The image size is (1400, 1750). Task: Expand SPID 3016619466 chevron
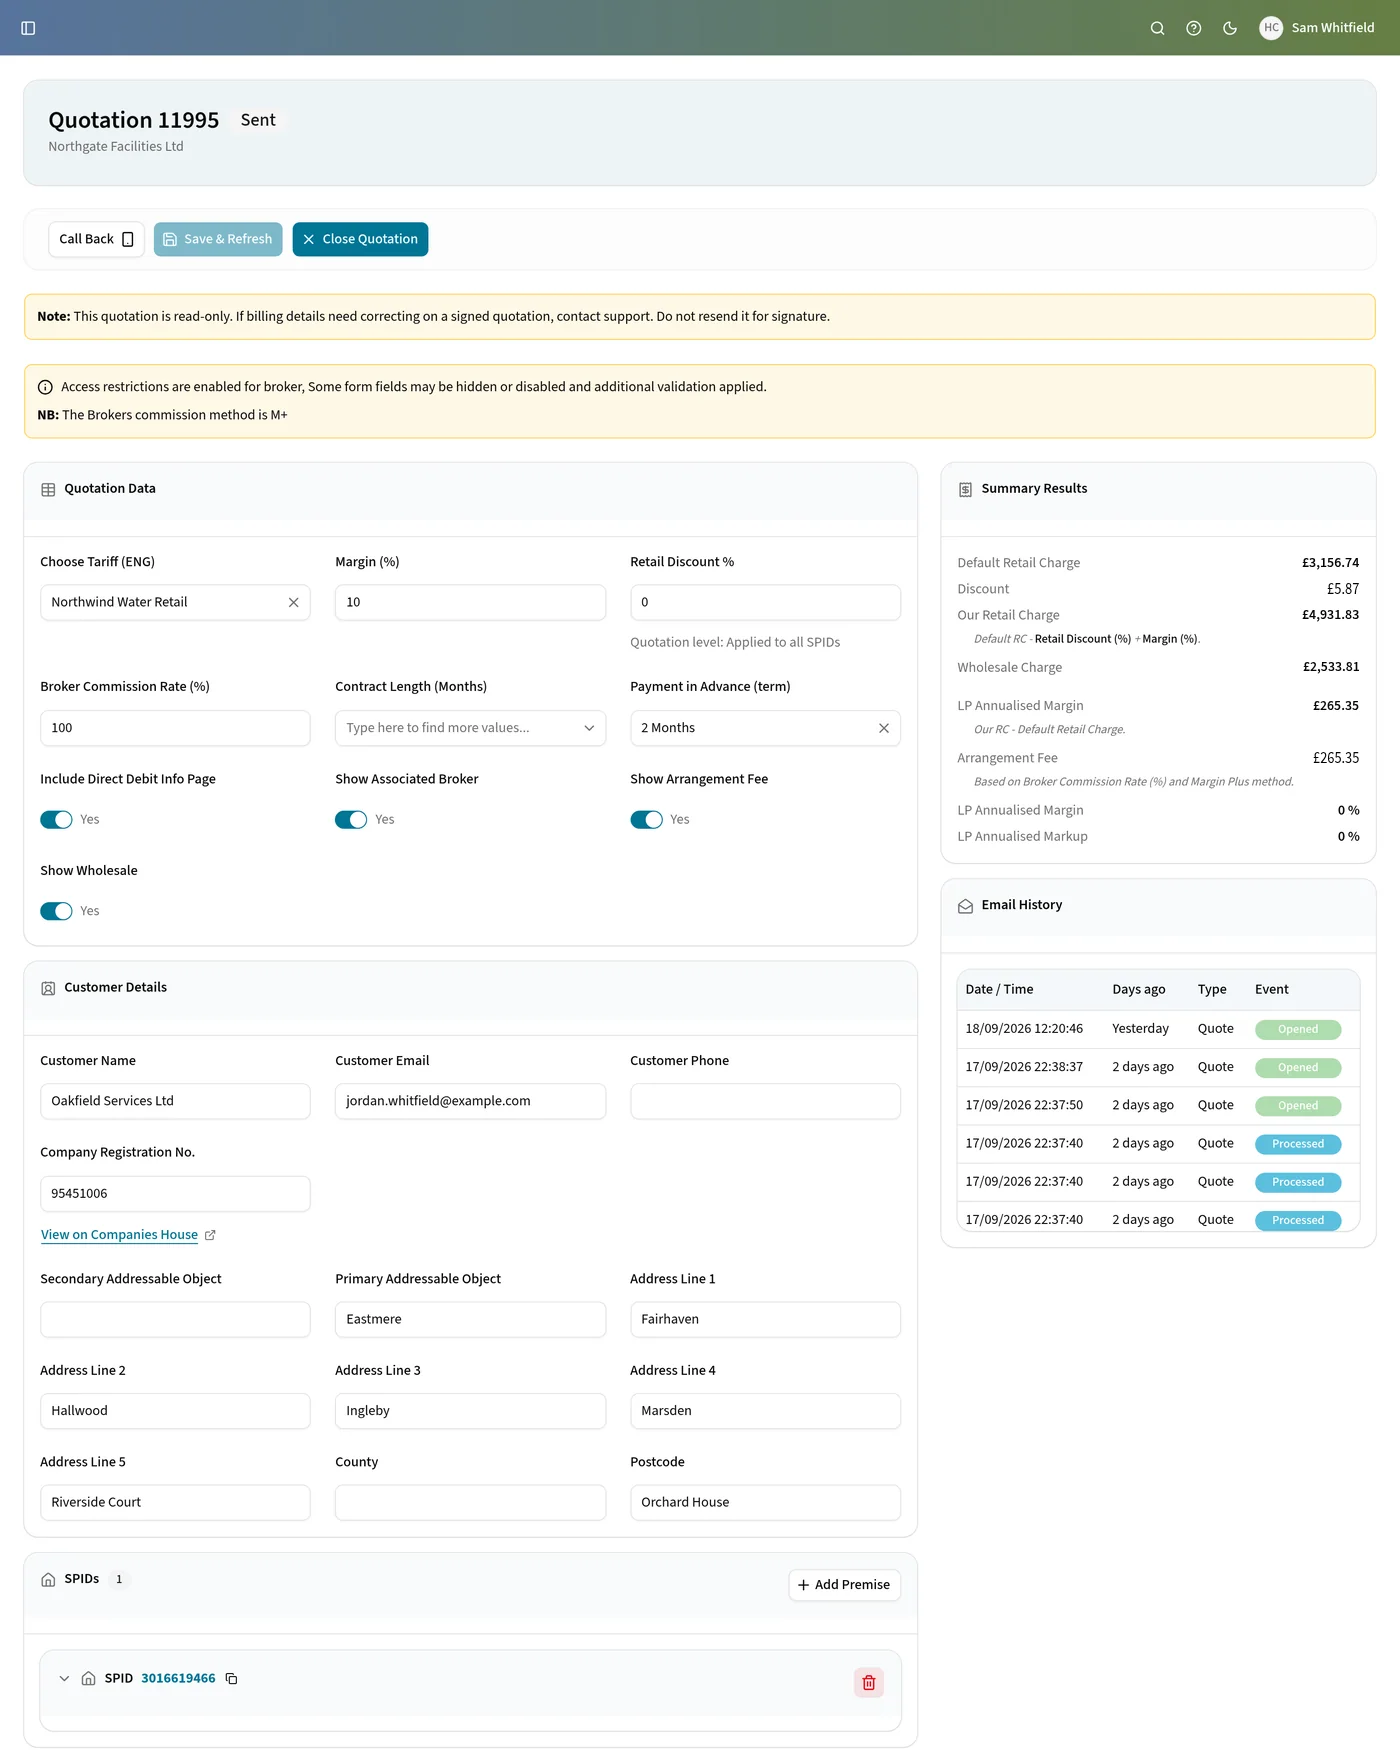click(x=64, y=1679)
